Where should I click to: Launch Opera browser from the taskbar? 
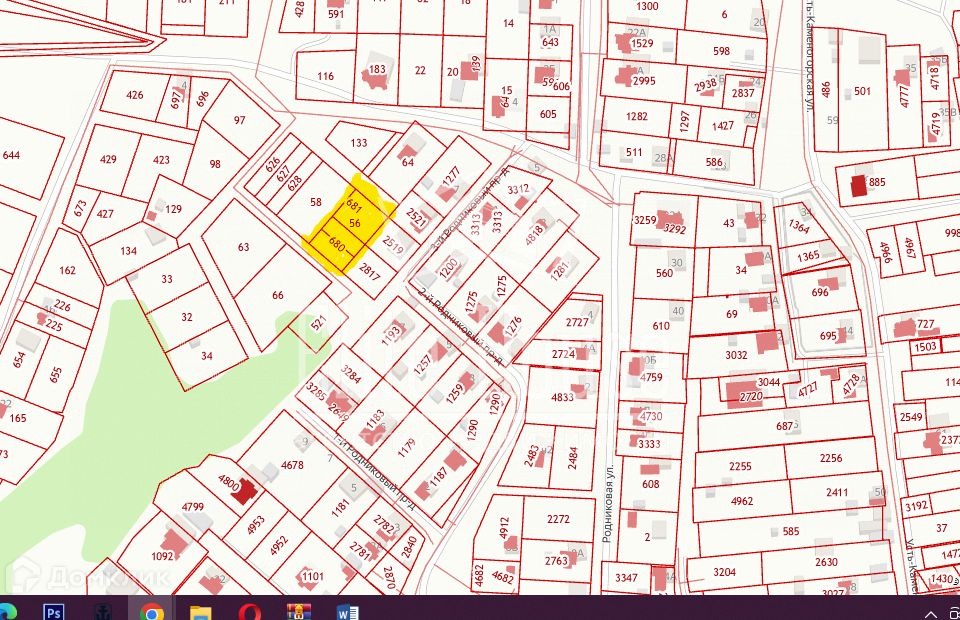pos(249,611)
